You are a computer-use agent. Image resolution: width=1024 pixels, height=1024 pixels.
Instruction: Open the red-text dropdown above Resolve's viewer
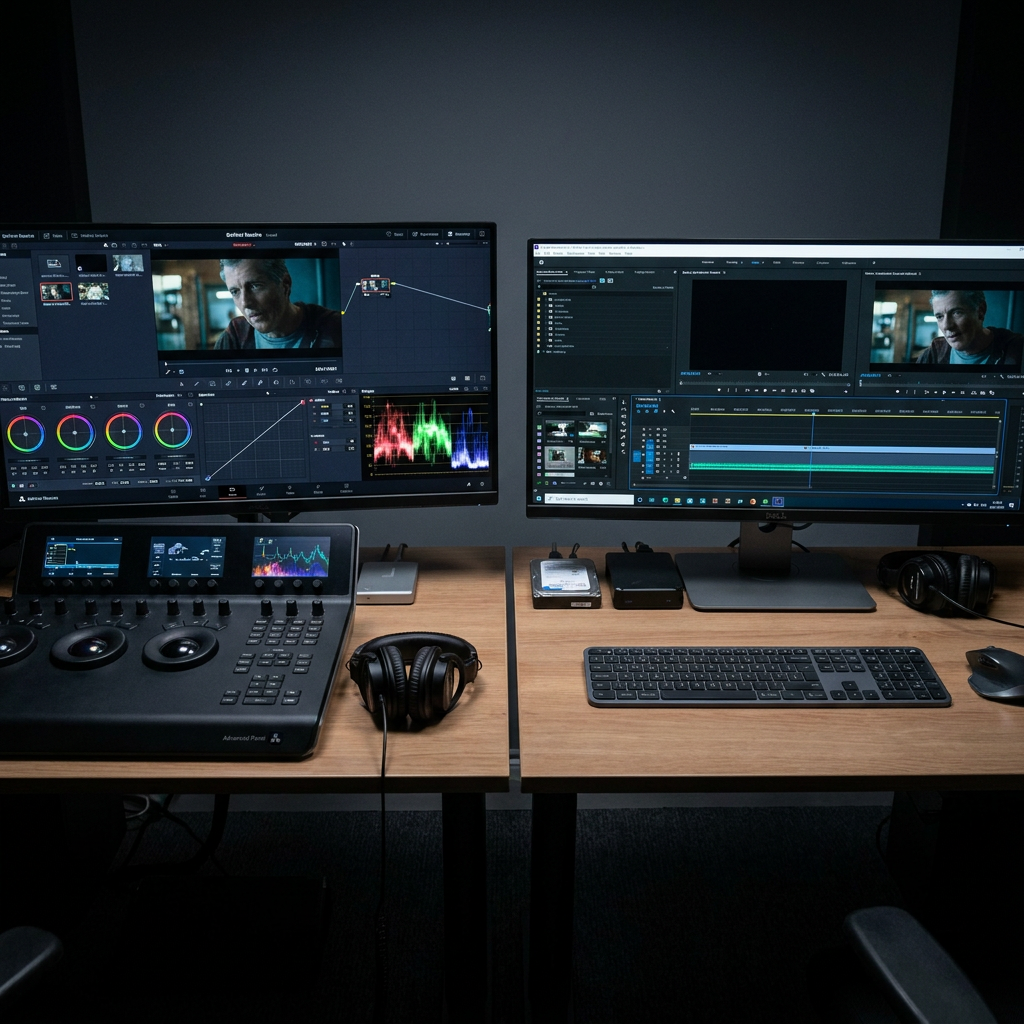coord(244,245)
